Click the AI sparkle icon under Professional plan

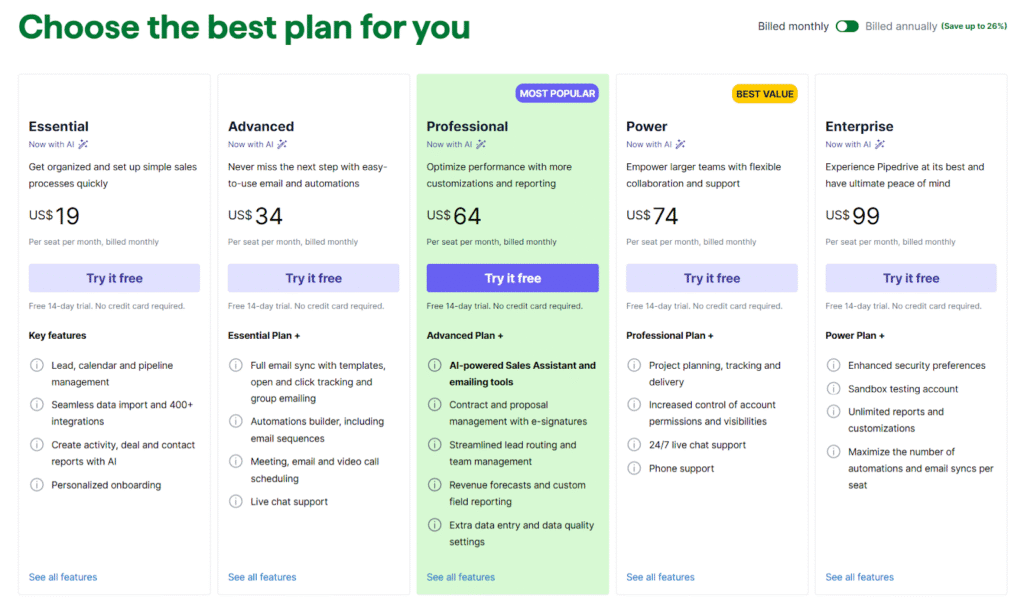[x=482, y=143]
